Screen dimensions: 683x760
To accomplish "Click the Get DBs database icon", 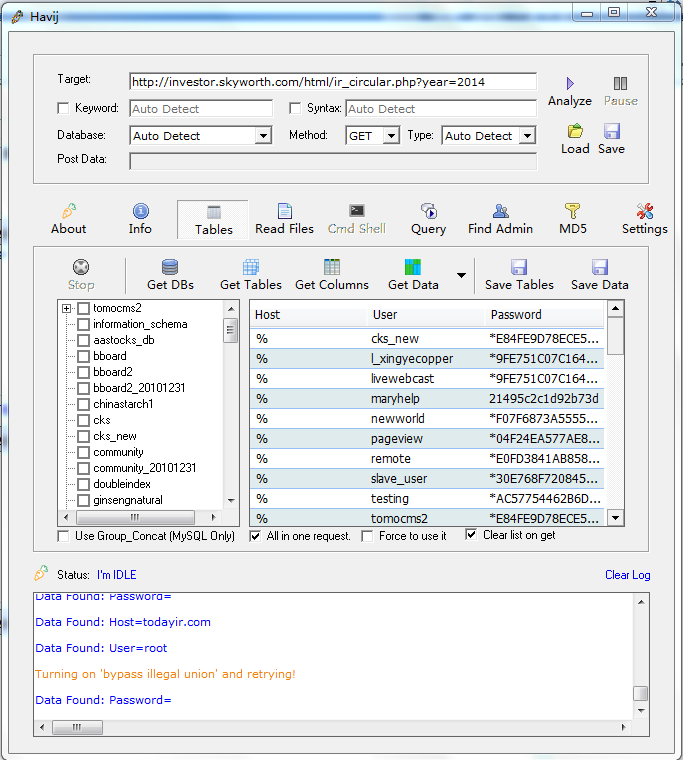I will point(170,267).
